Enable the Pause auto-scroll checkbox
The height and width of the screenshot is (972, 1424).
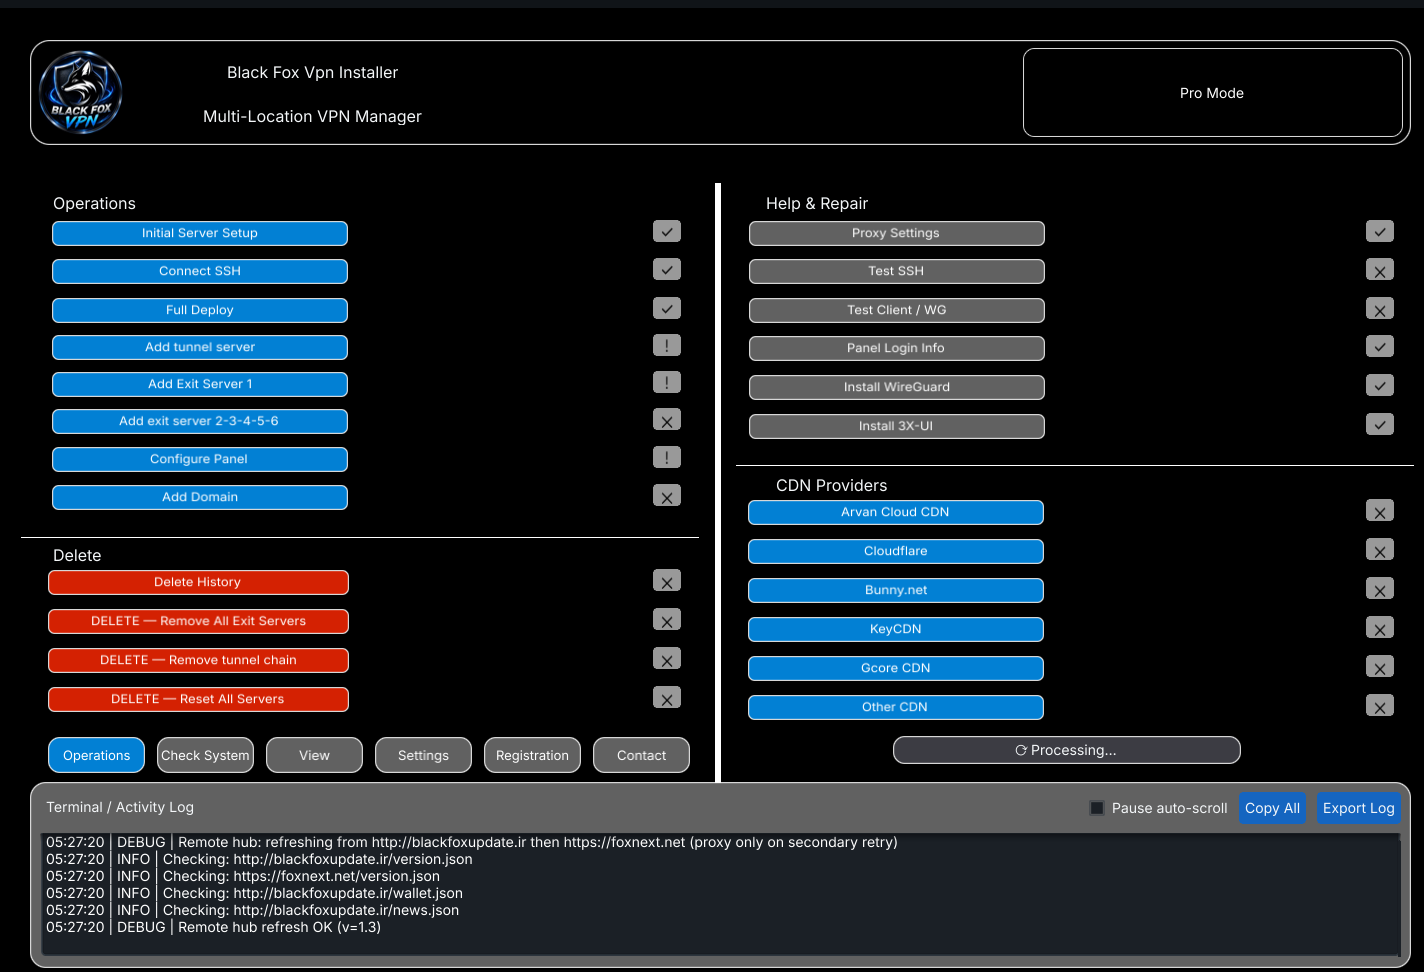point(1097,808)
